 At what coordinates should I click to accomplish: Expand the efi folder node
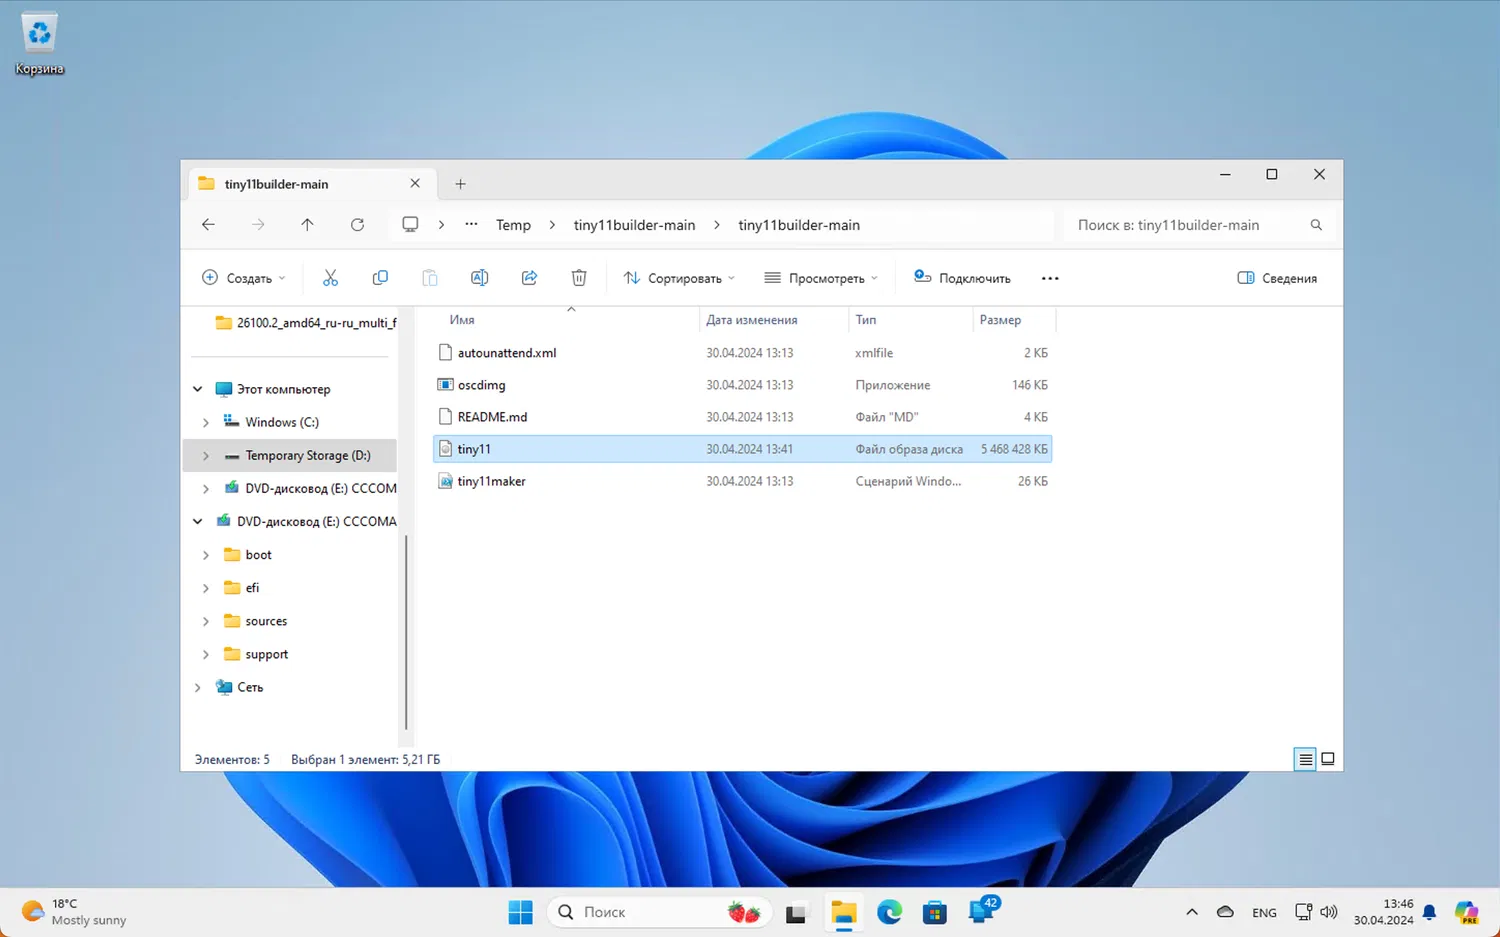(x=206, y=588)
